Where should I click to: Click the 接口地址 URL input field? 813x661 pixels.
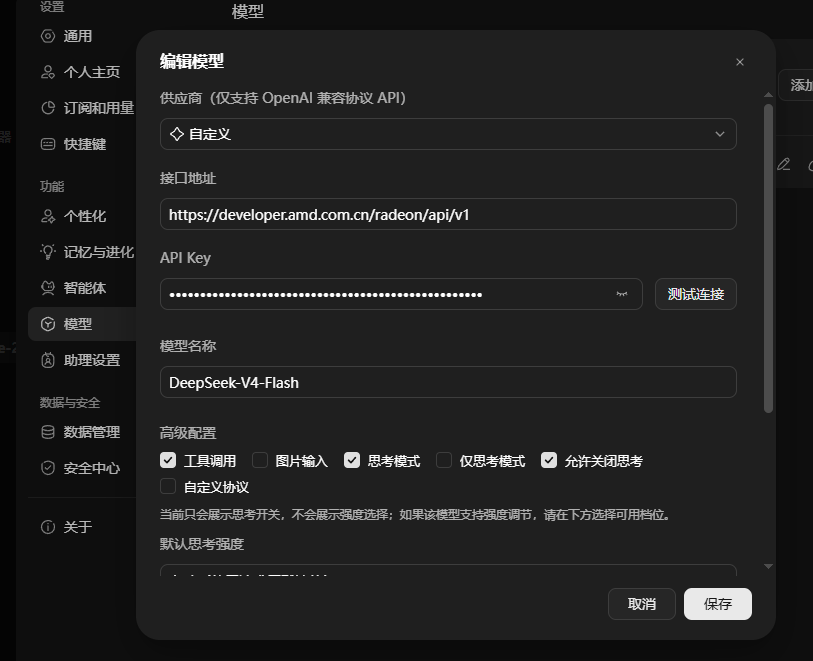coord(448,214)
